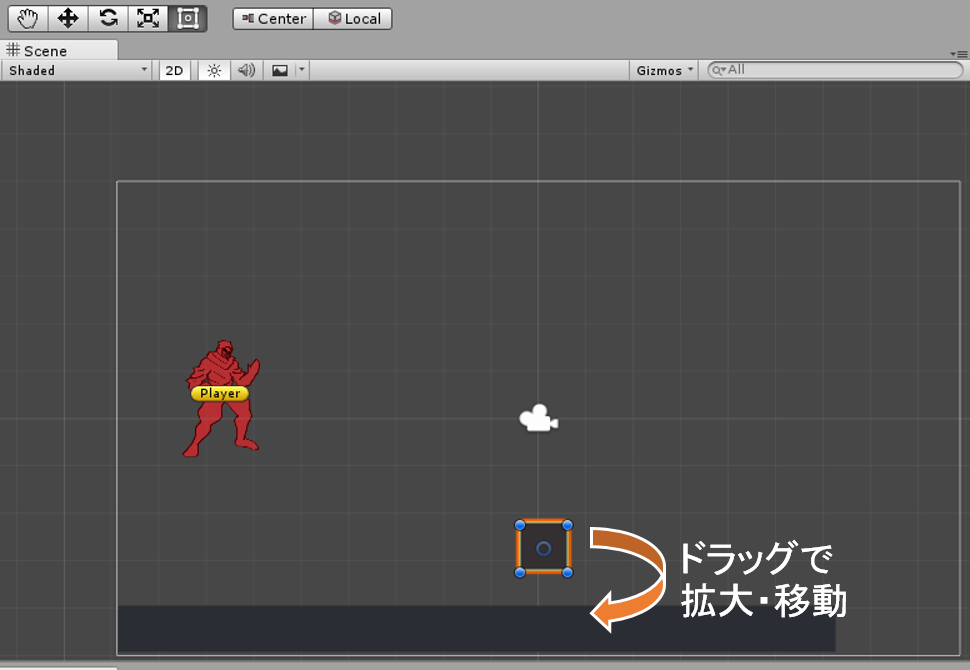
Task: Open the Scene panel options menu
Action: pos(958,54)
